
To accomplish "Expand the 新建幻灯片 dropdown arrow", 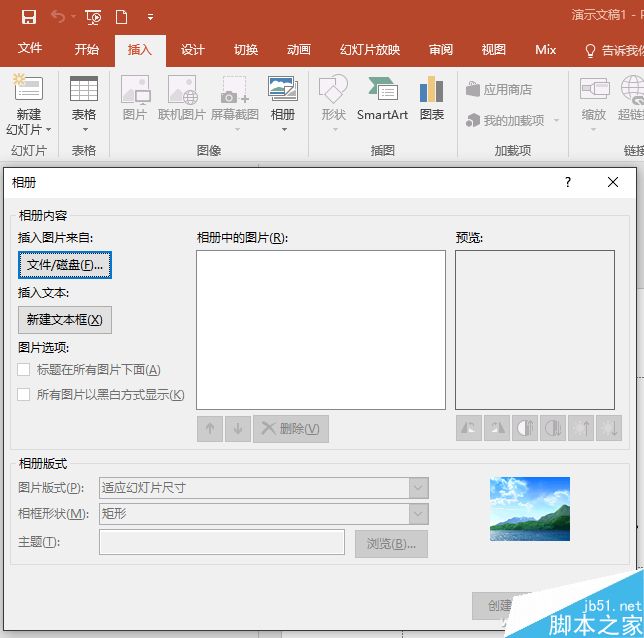I will pyautogui.click(x=48, y=130).
